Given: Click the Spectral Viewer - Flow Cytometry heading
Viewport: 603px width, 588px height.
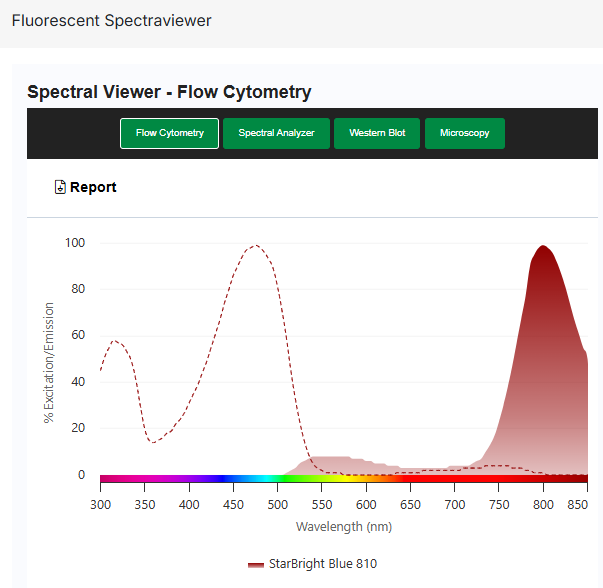Looking at the screenshot, I should point(169,92).
